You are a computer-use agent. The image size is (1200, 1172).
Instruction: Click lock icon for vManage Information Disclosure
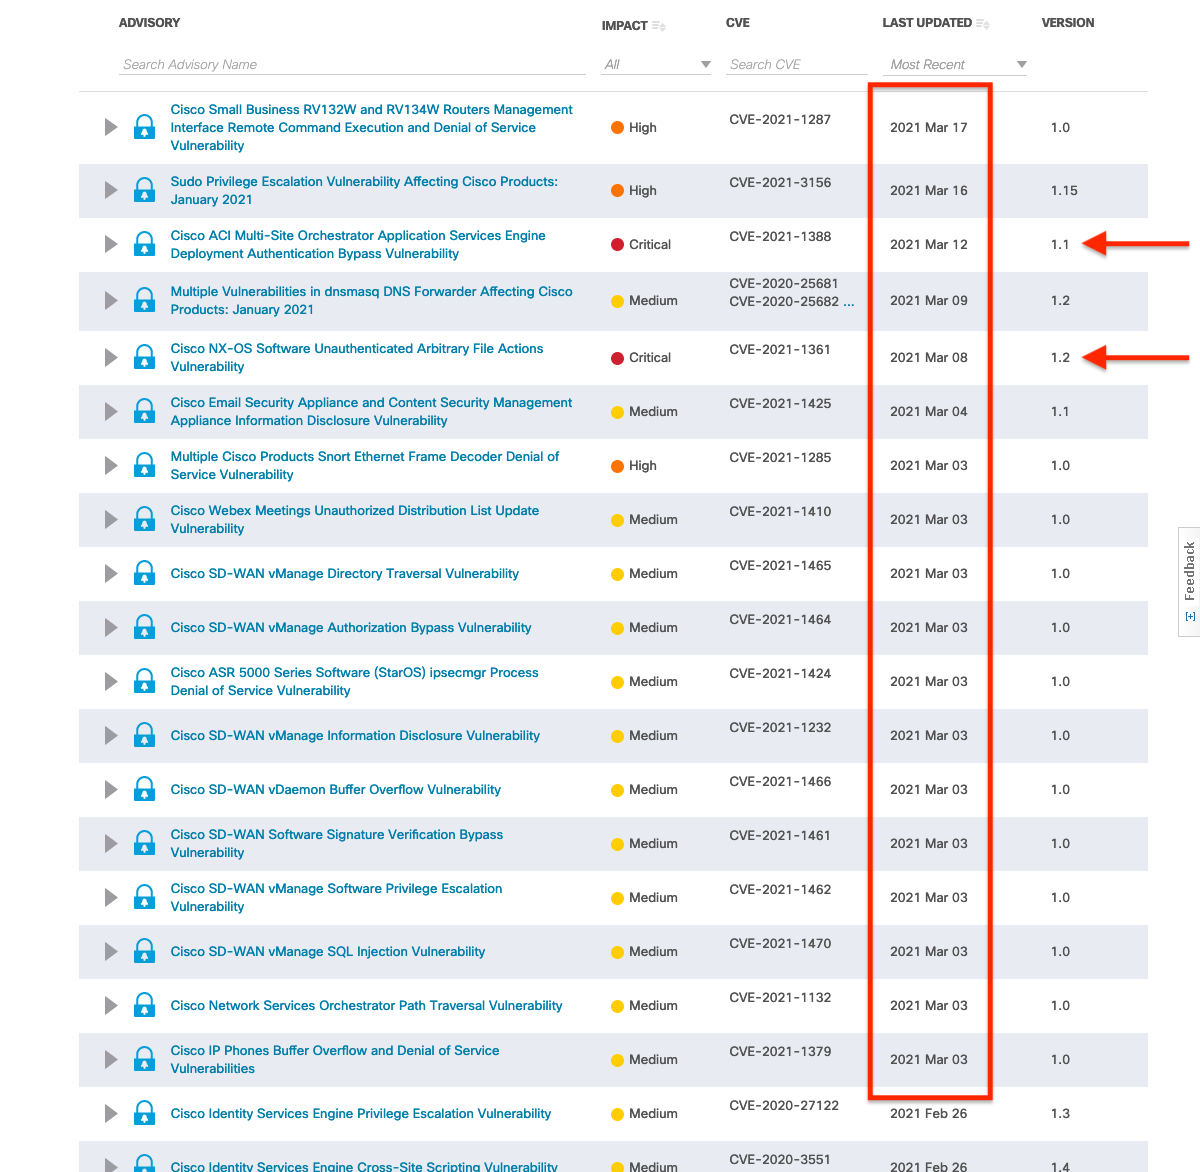[x=145, y=735]
